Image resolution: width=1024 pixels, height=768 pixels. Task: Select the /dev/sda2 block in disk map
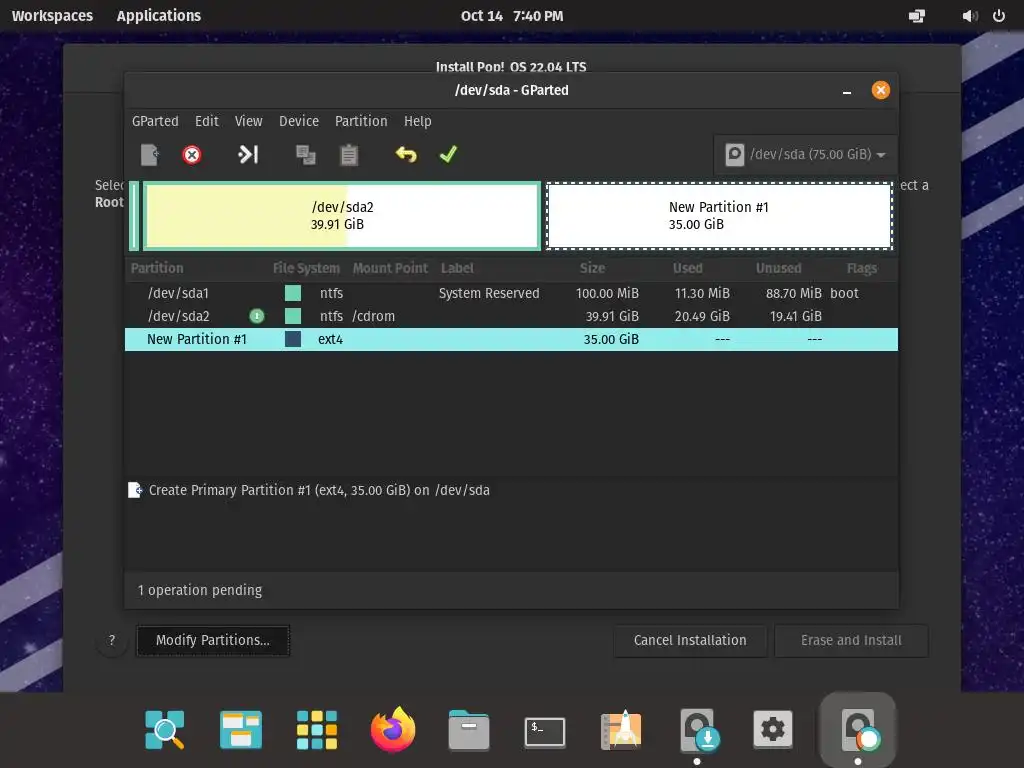(x=342, y=216)
